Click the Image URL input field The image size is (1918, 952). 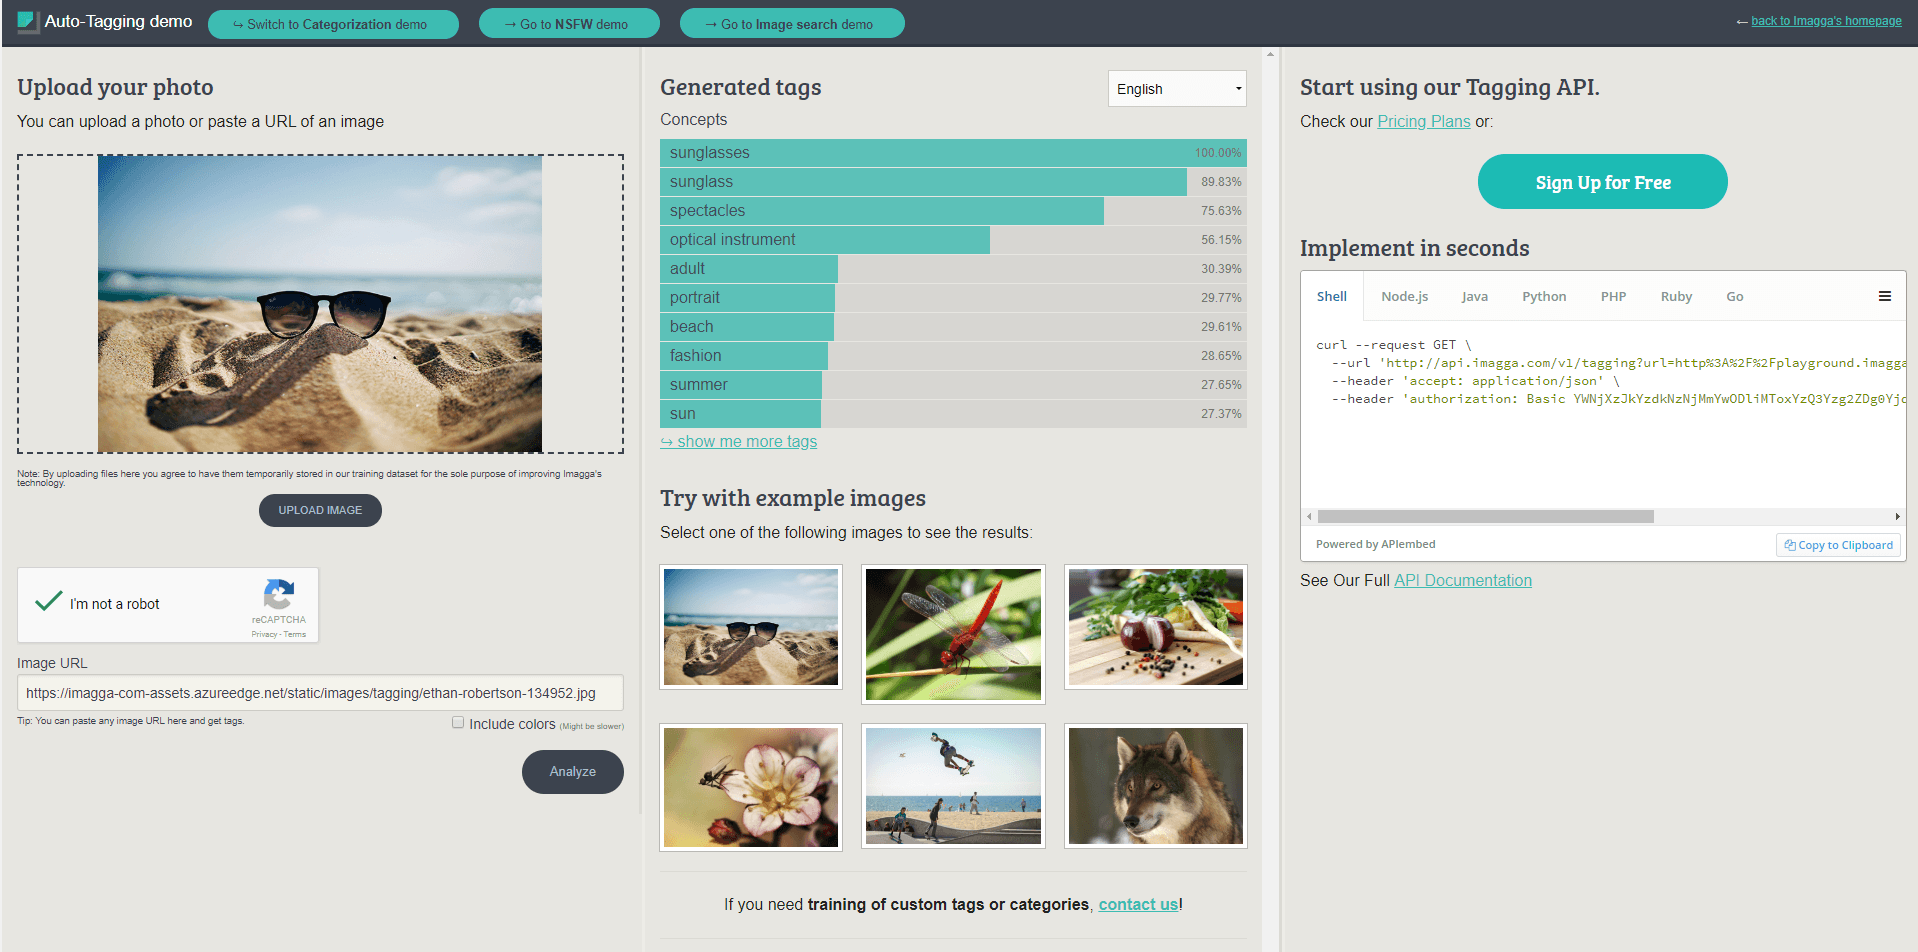pyautogui.click(x=320, y=693)
